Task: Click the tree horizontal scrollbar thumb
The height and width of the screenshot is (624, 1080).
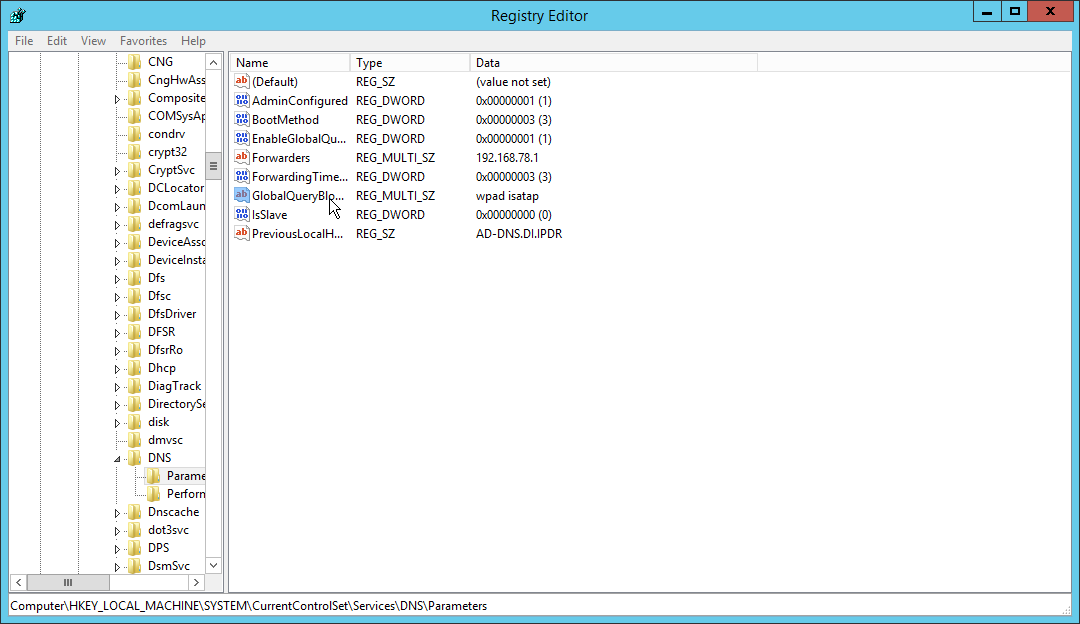Action: point(68,583)
